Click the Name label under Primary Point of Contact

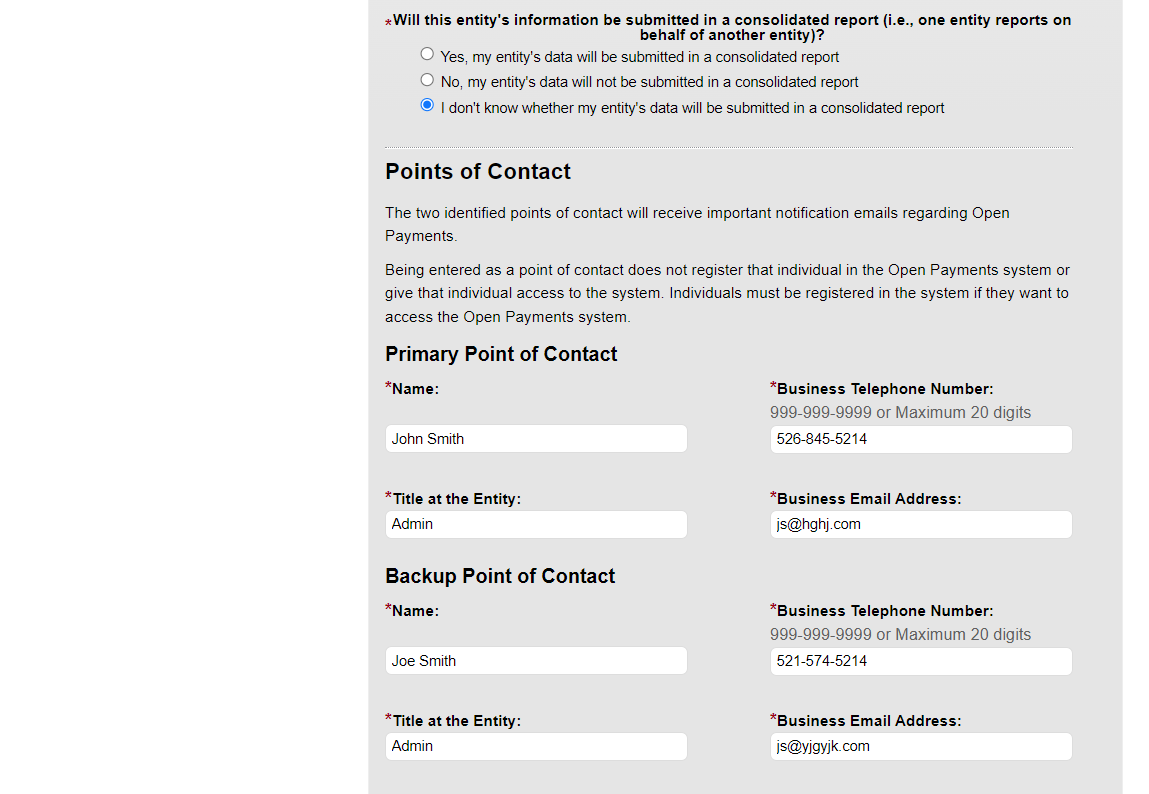pos(415,389)
